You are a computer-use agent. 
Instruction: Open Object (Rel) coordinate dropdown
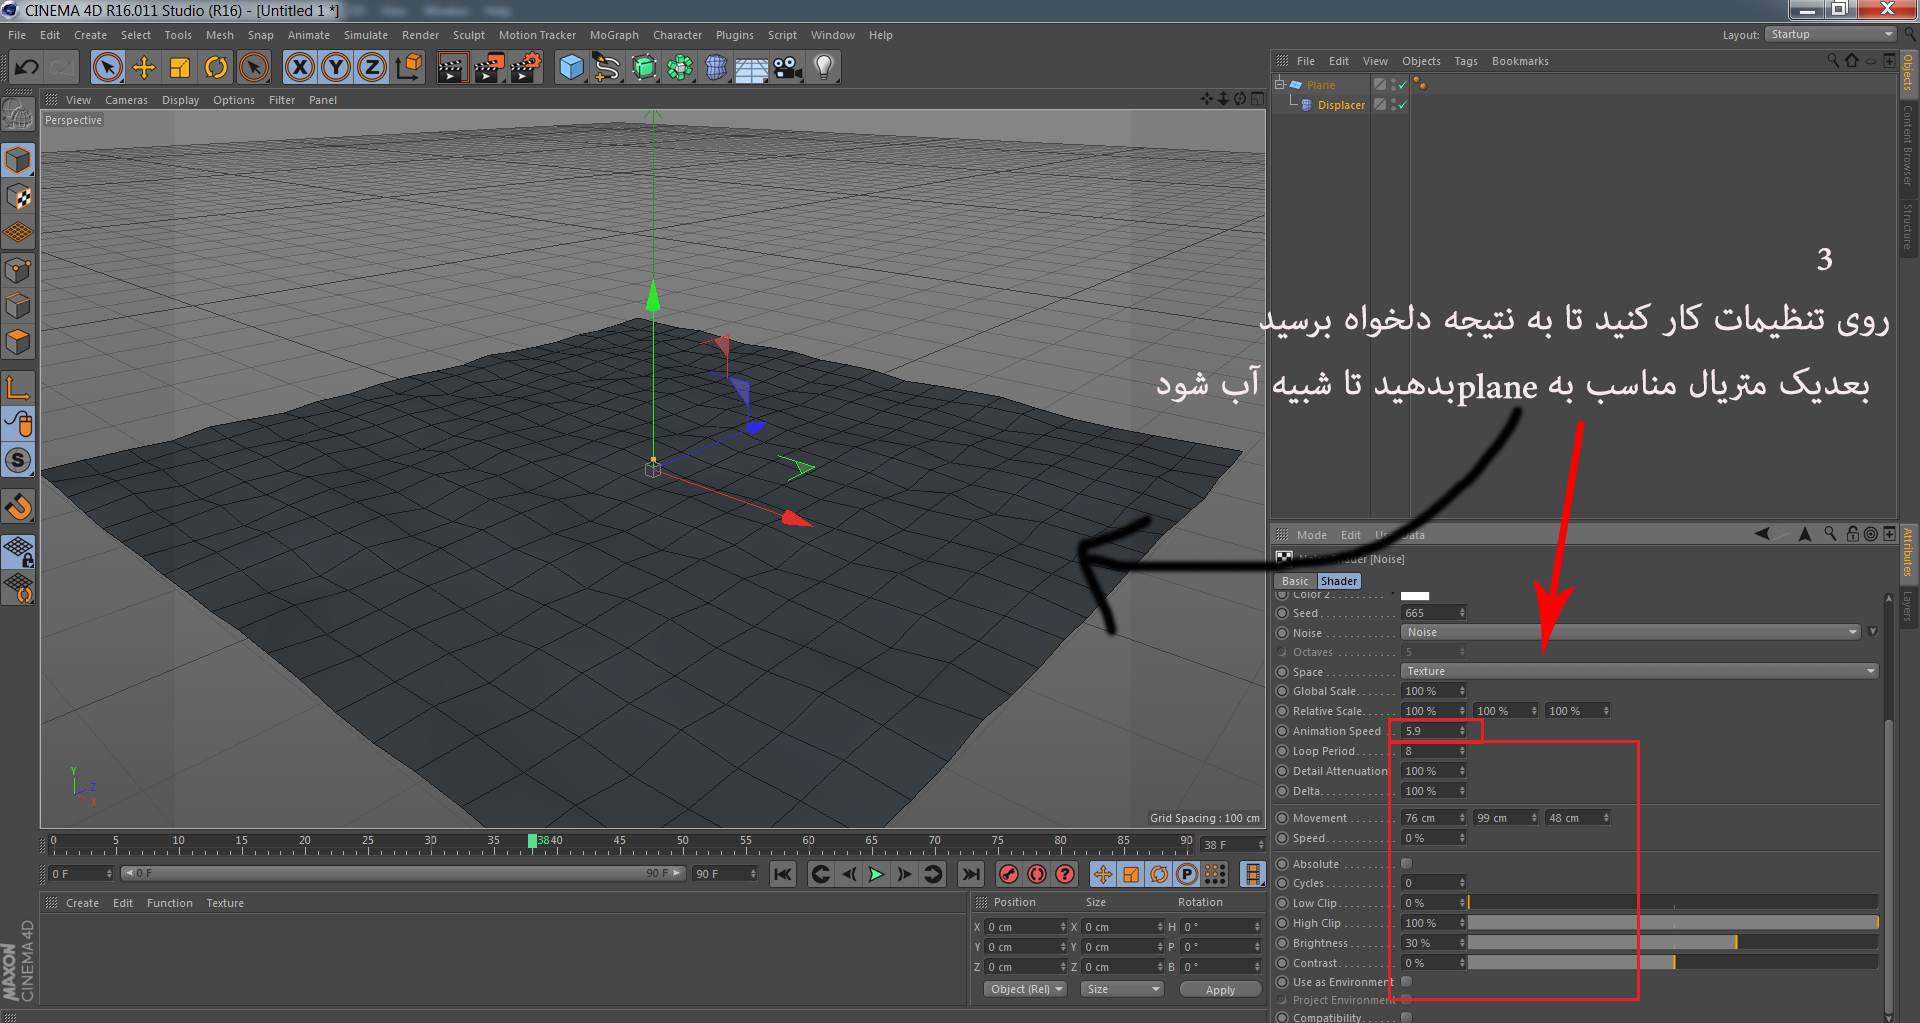[1025, 989]
